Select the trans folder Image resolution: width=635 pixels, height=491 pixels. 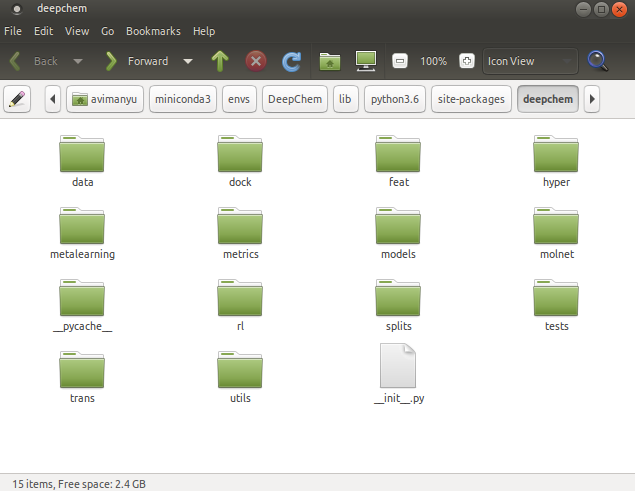point(82,378)
